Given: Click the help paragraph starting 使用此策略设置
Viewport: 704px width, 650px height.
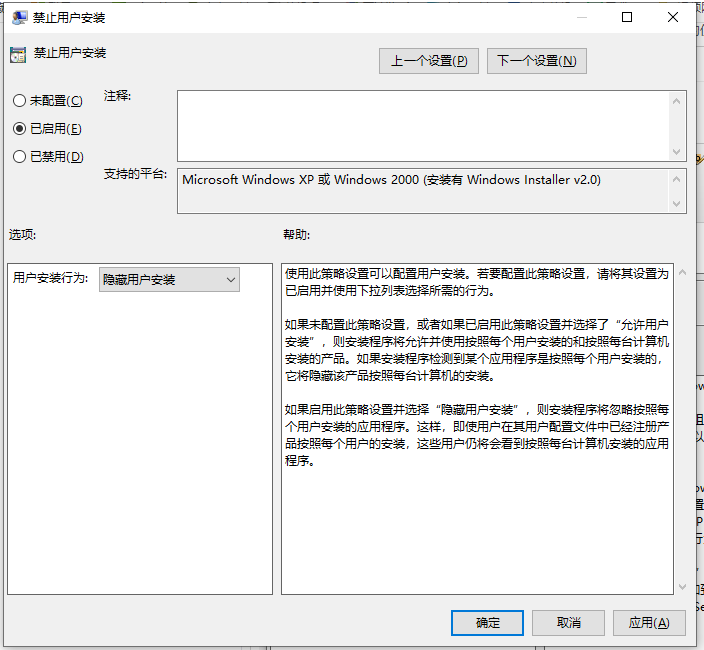Looking at the screenshot, I should pos(477,282).
